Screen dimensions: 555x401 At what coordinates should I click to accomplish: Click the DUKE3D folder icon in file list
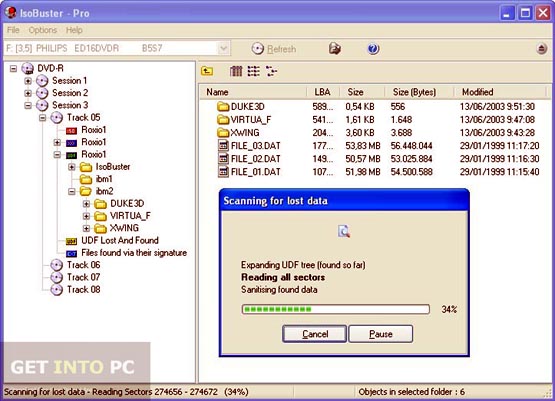coord(223,107)
